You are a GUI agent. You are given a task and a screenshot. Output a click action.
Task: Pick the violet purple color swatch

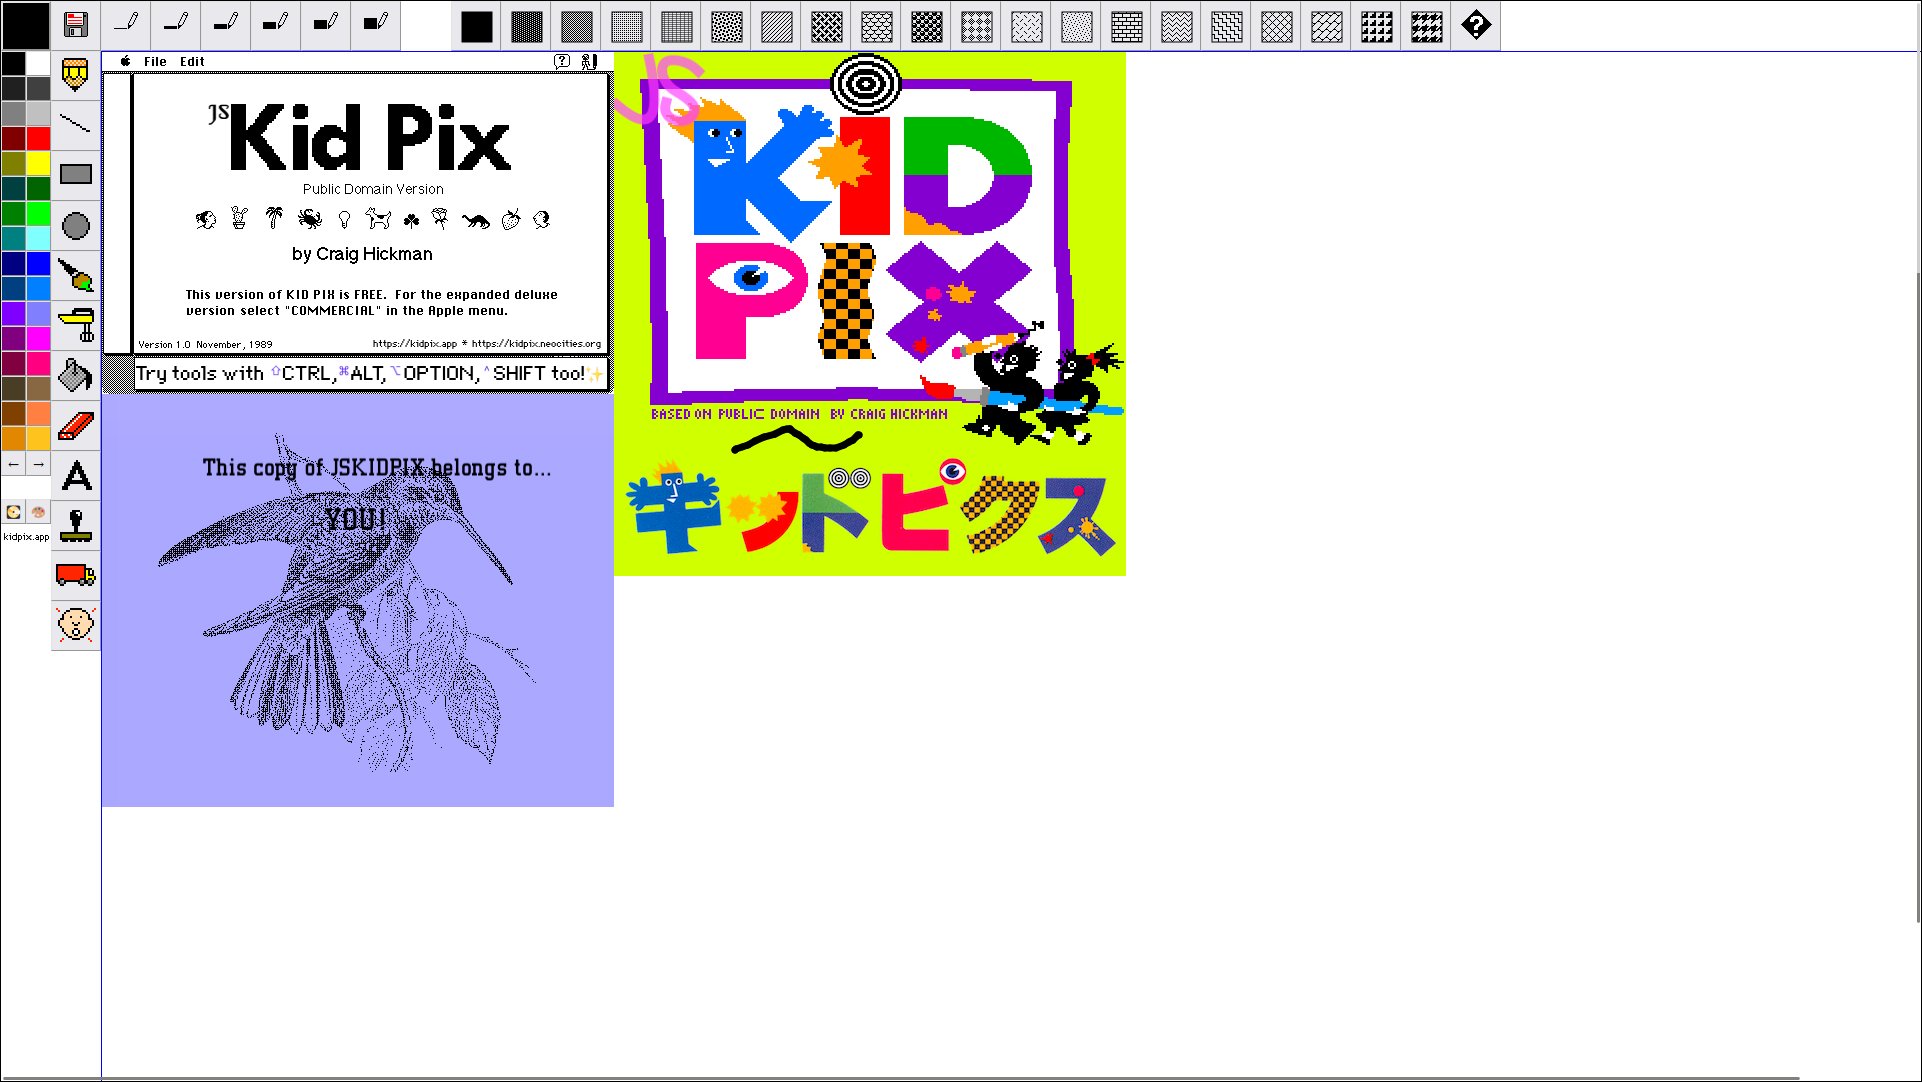click(x=13, y=313)
